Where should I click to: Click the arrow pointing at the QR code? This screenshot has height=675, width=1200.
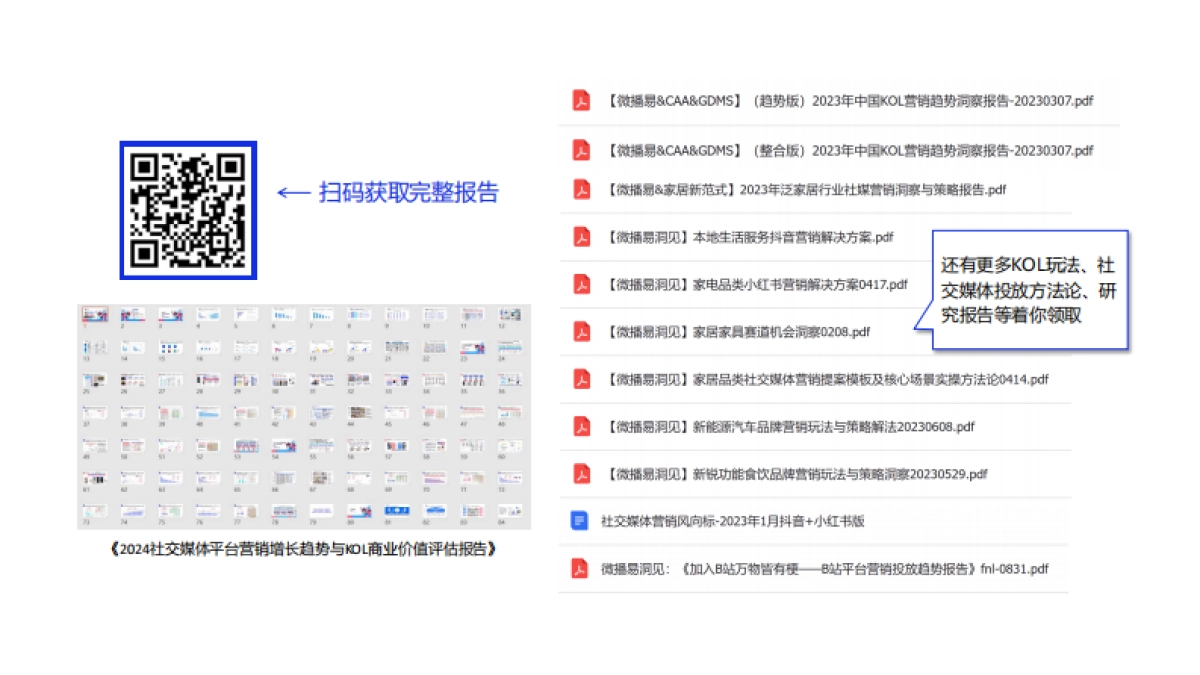point(293,192)
